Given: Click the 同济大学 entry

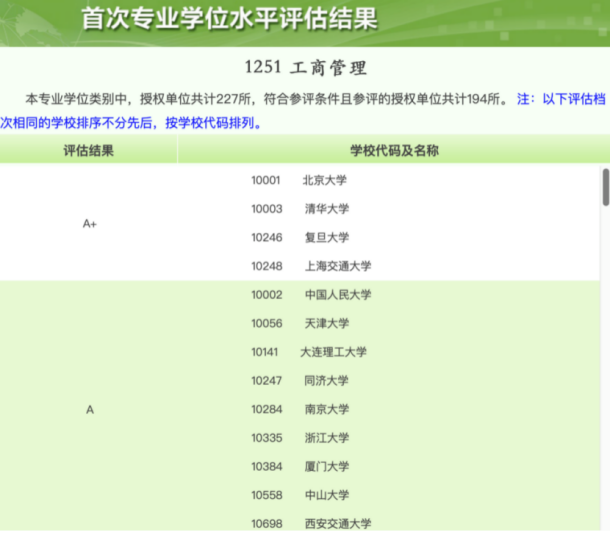Looking at the screenshot, I should pyautogui.click(x=326, y=381).
